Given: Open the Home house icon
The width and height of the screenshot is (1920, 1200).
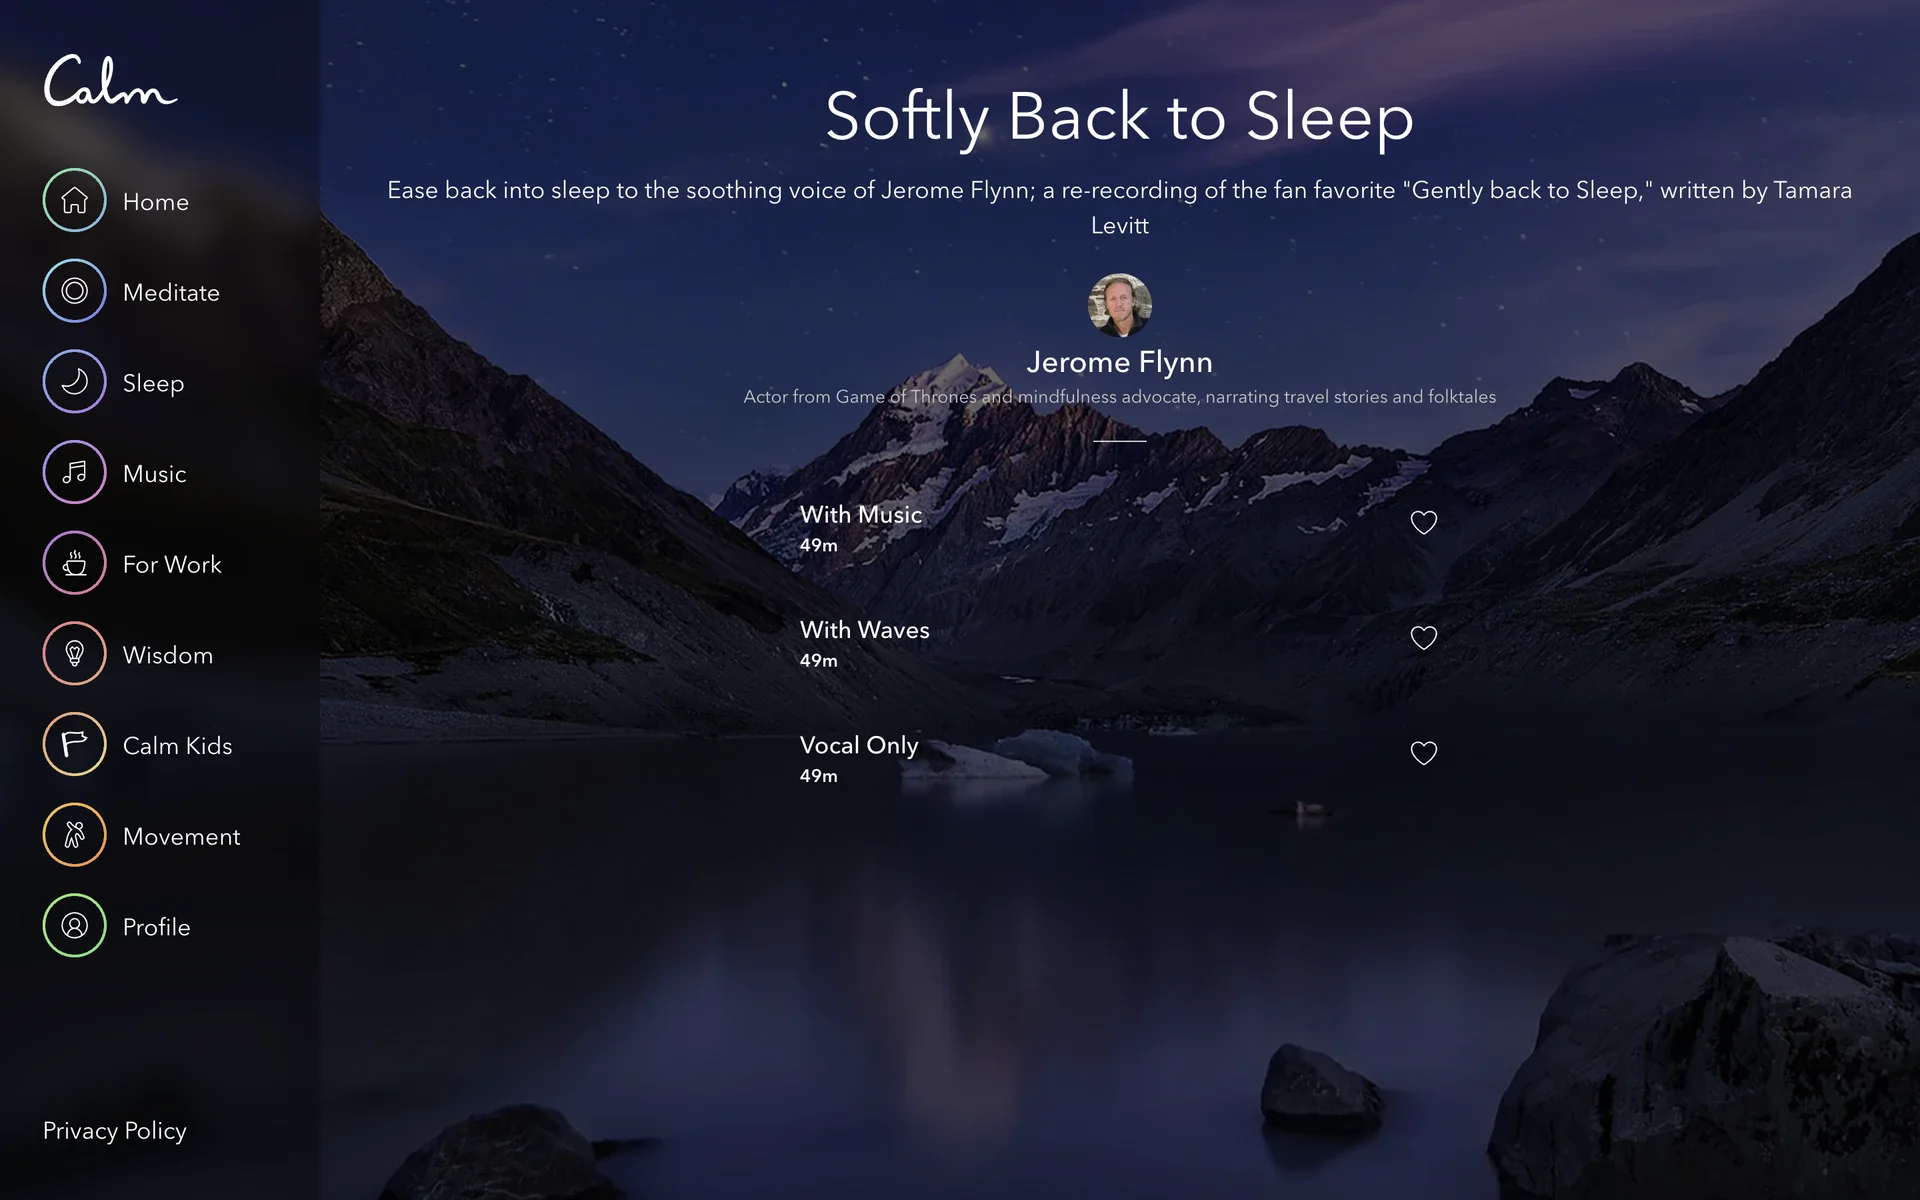Looking at the screenshot, I should pyautogui.click(x=74, y=200).
